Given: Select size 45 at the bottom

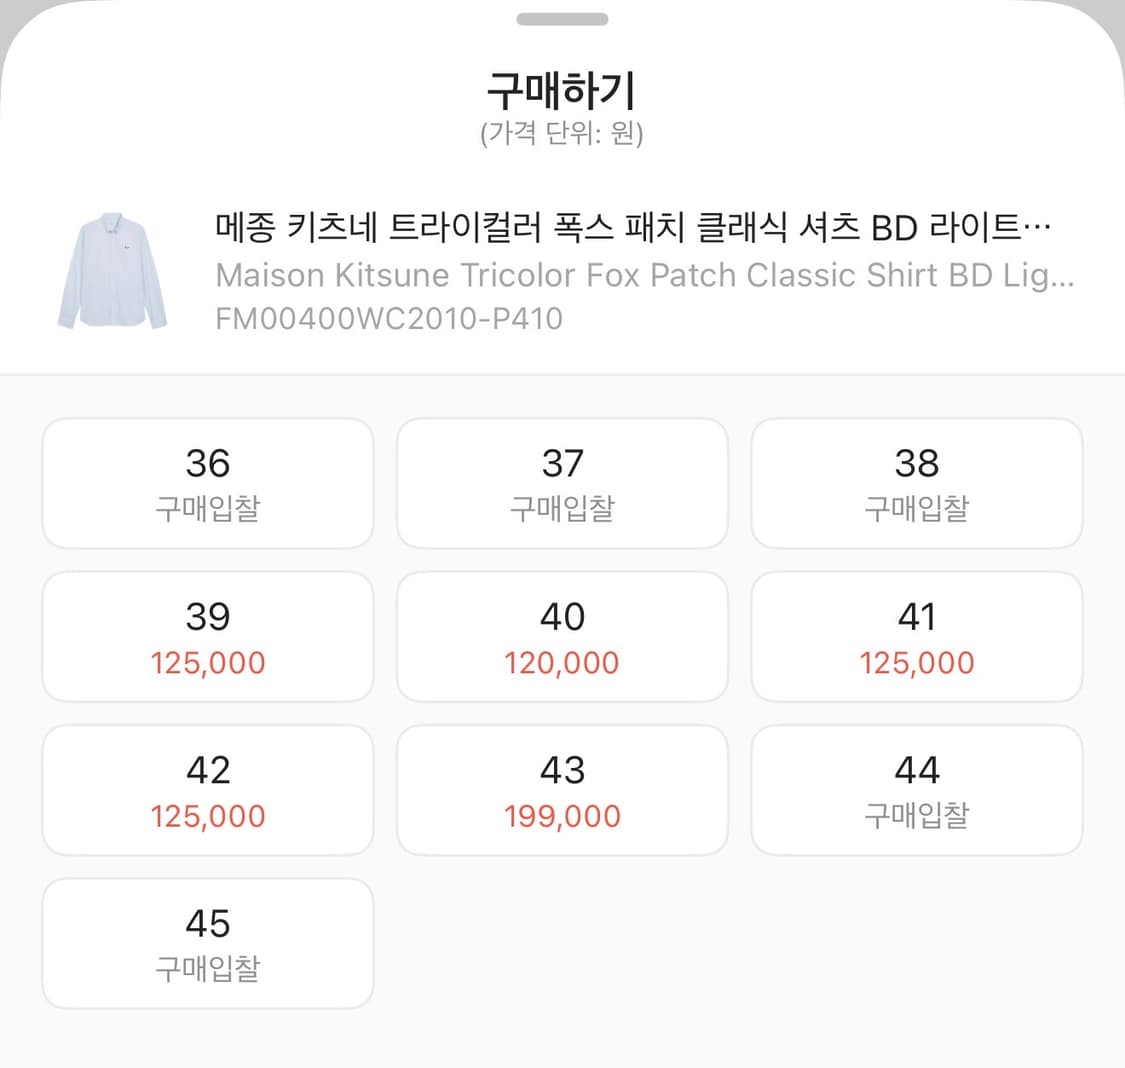Looking at the screenshot, I should 207,942.
